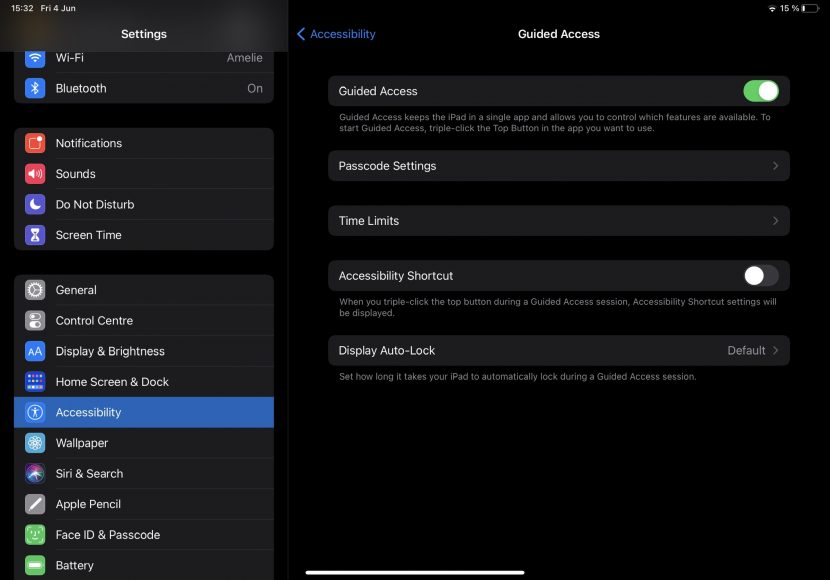Screen dimensions: 830x580
Task: Open Display & Brightness settings
Action: point(144,351)
